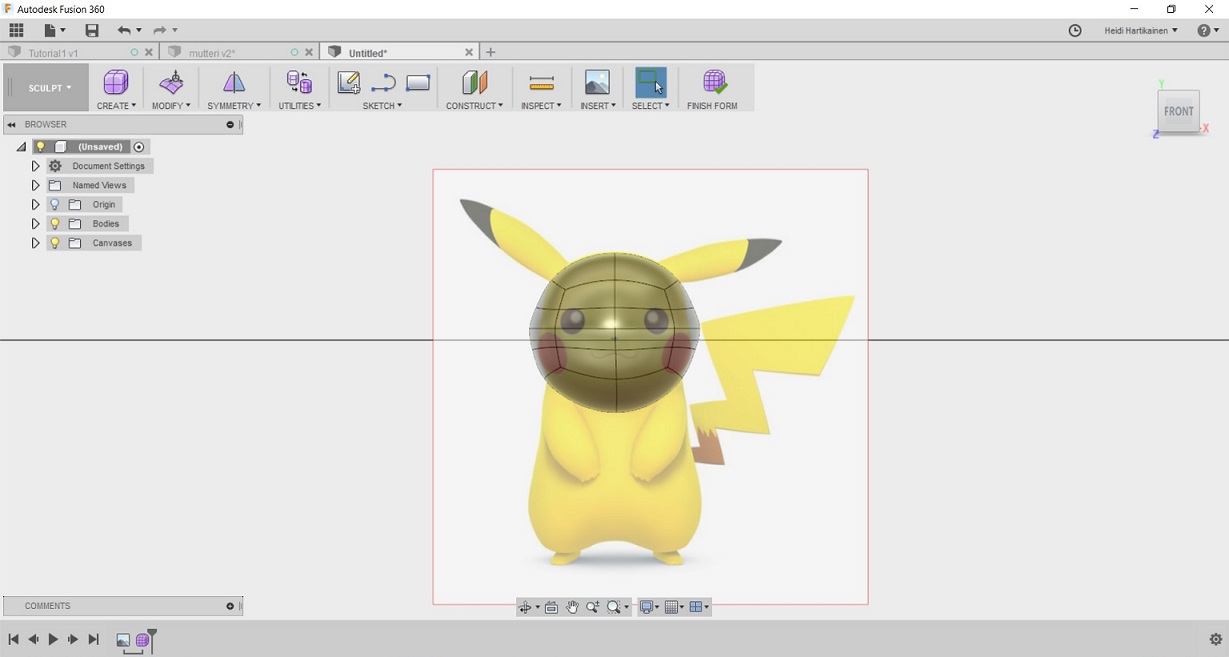The image size is (1229, 657).
Task: Switch to the Tutorial1 v1 tab
Action: tap(54, 53)
